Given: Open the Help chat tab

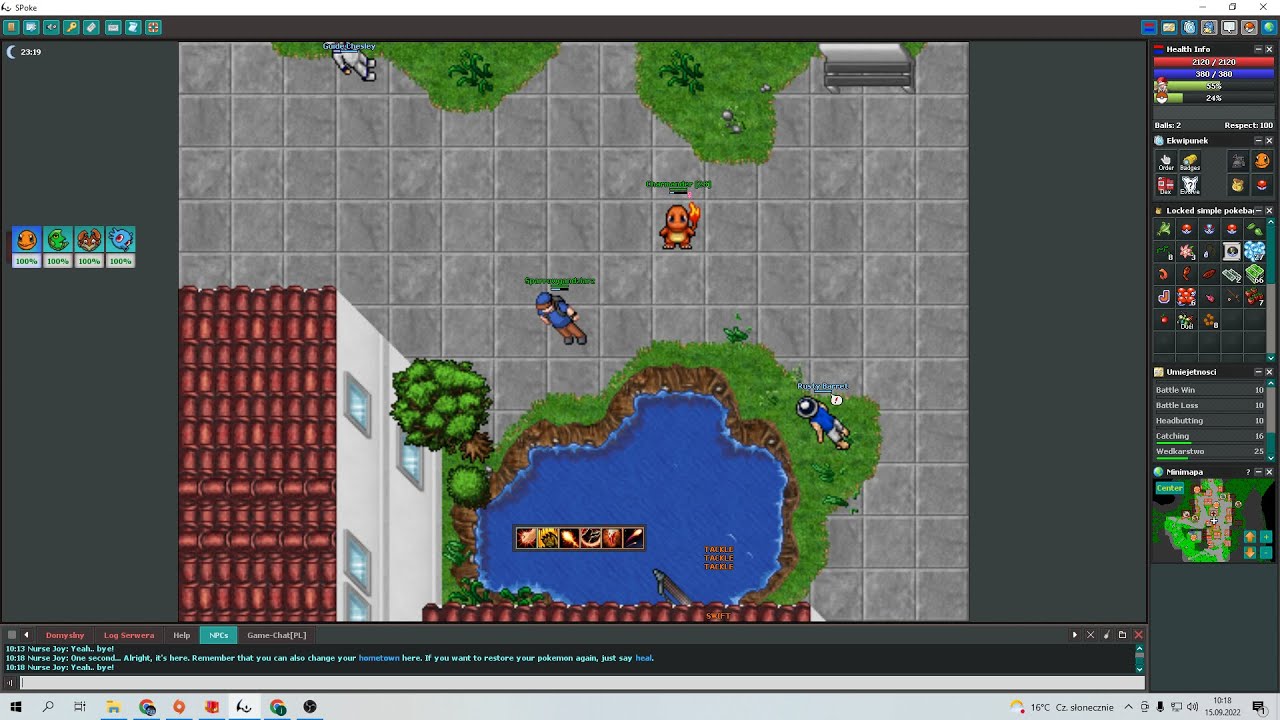Looking at the screenshot, I should 181,635.
